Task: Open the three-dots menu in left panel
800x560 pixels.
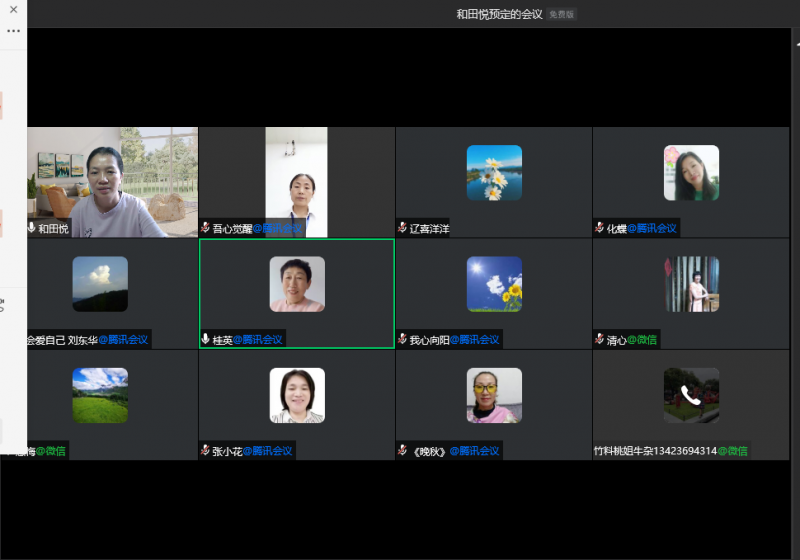Action: coord(13,31)
